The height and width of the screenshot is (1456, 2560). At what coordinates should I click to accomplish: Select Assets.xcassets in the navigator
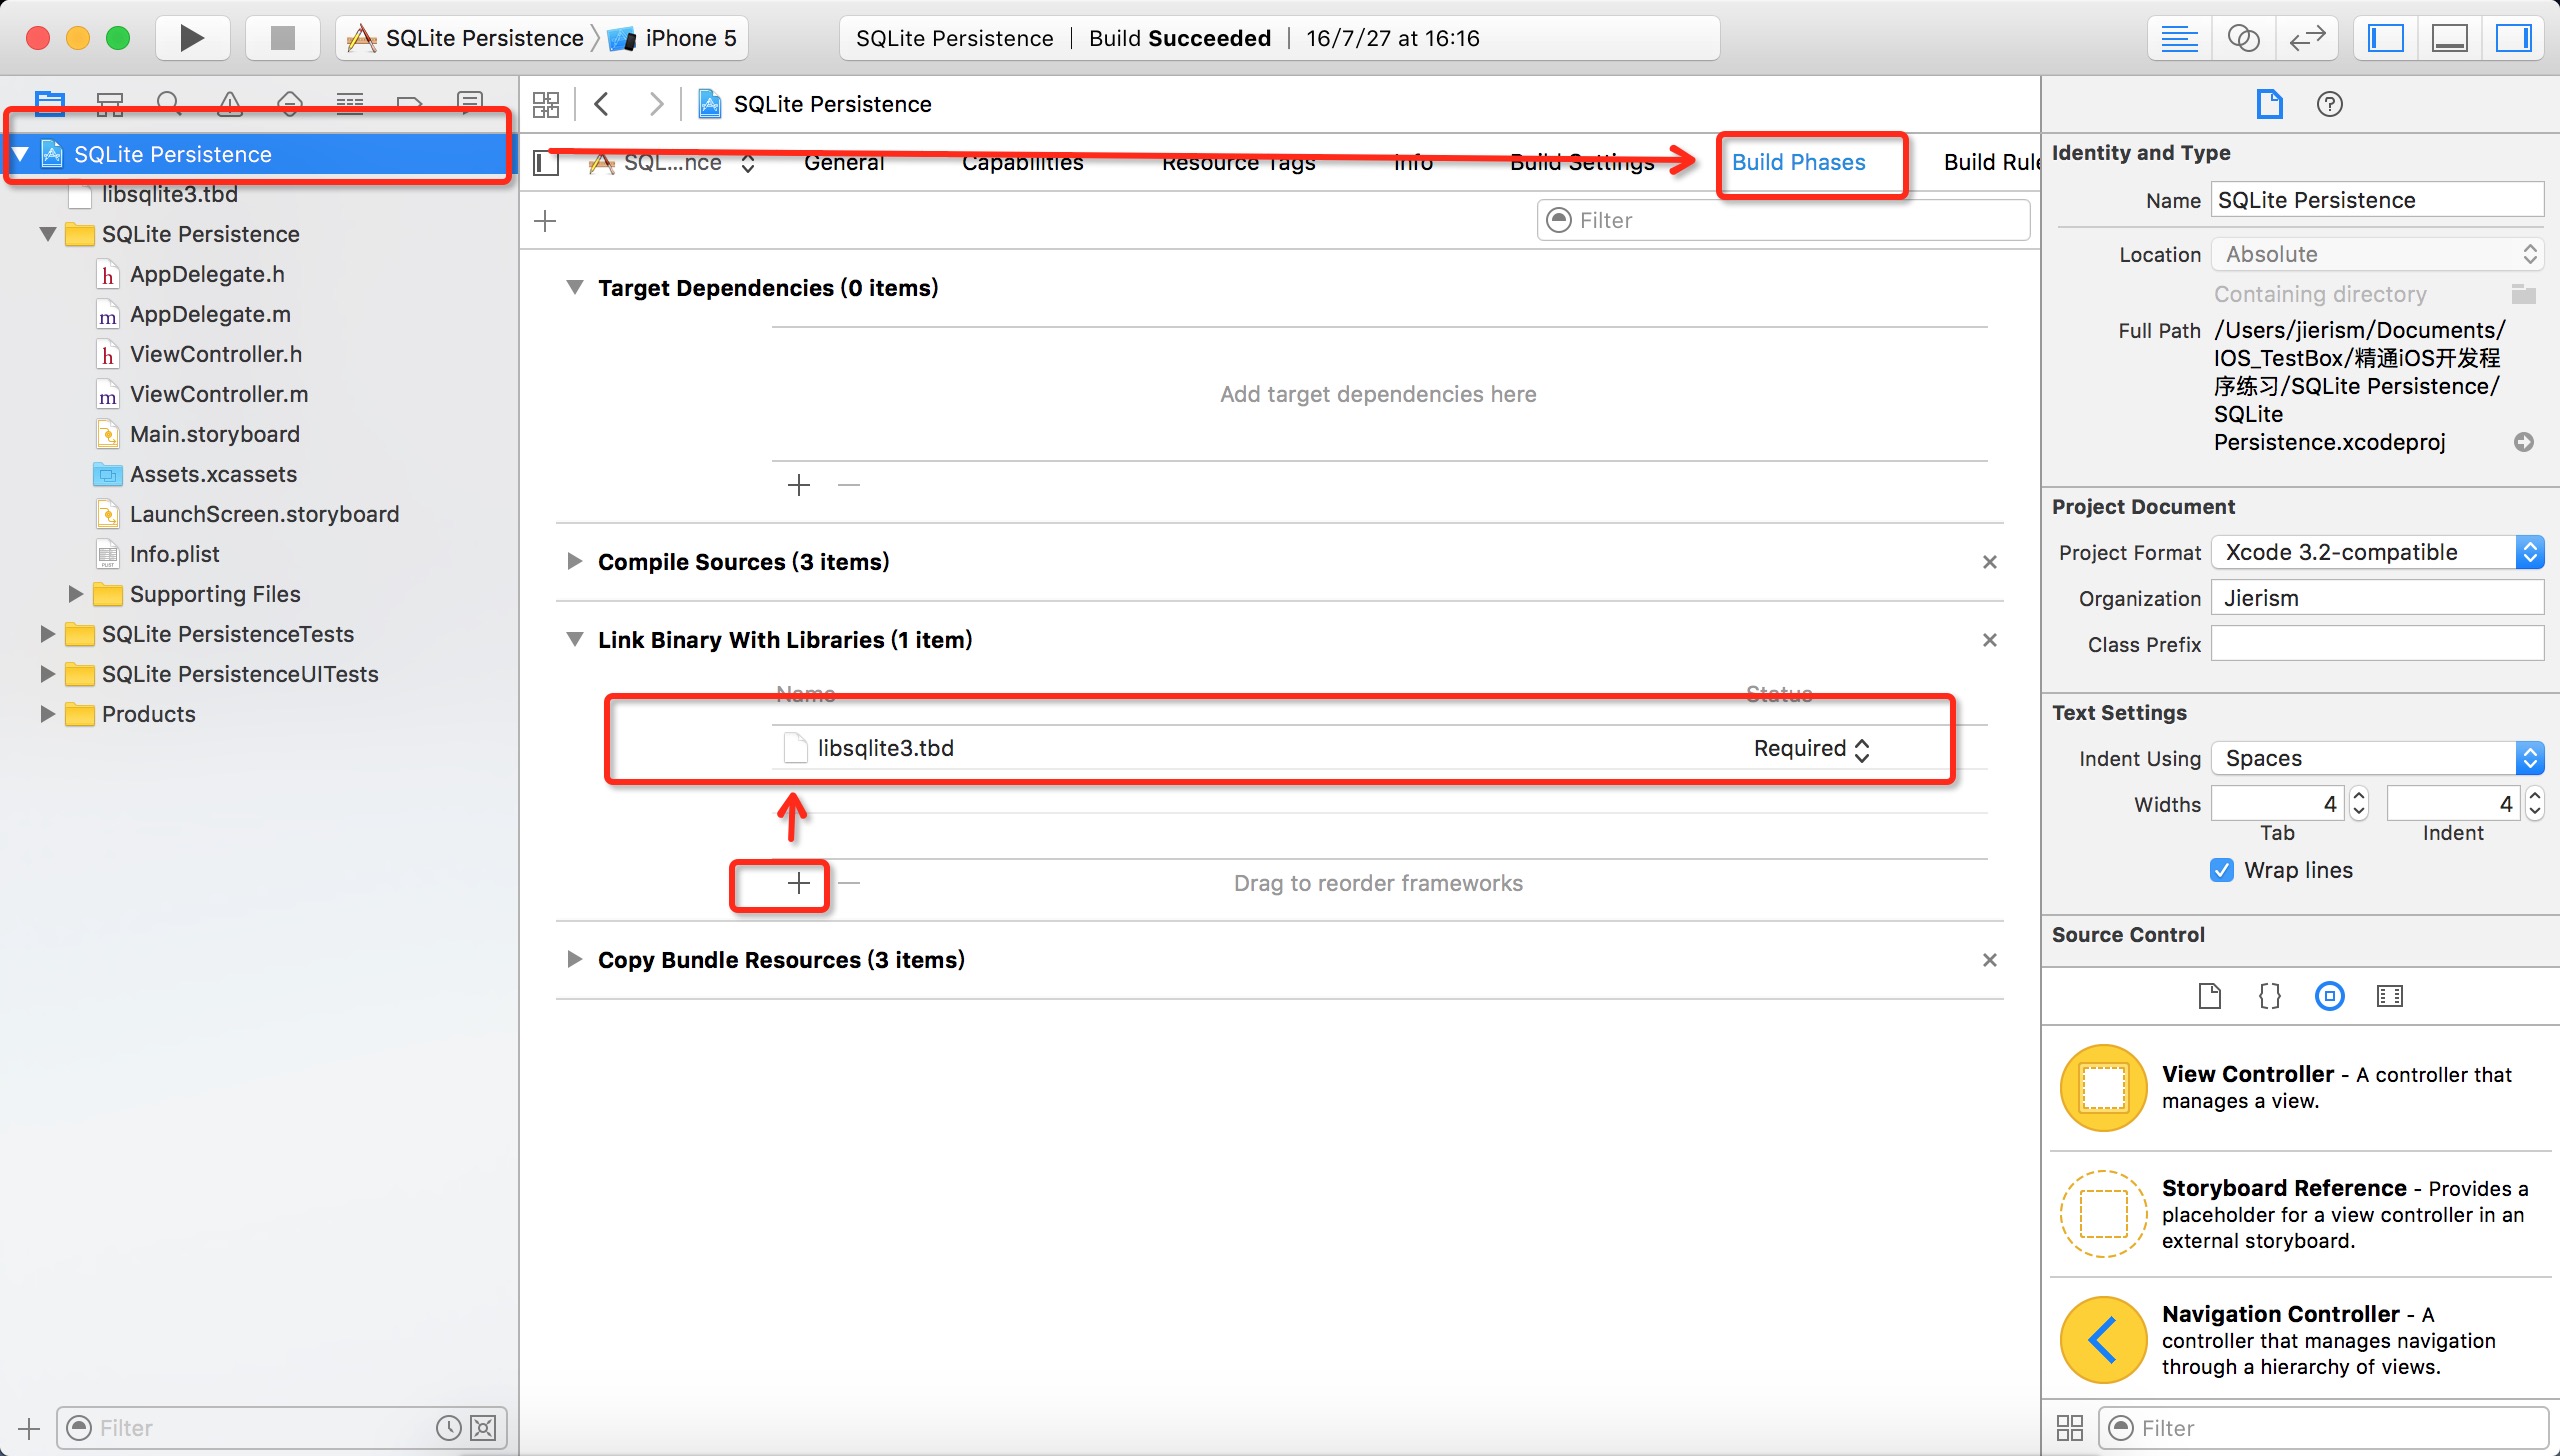(213, 474)
